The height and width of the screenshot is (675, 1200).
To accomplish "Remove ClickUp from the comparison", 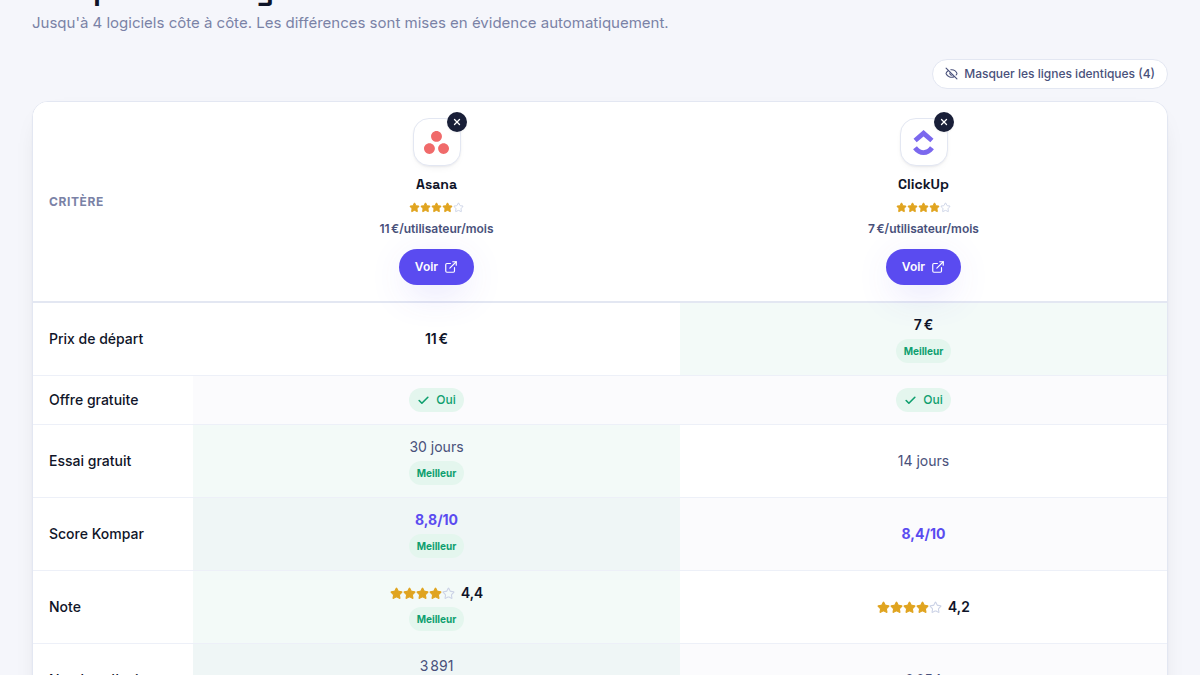I will click(x=944, y=122).
